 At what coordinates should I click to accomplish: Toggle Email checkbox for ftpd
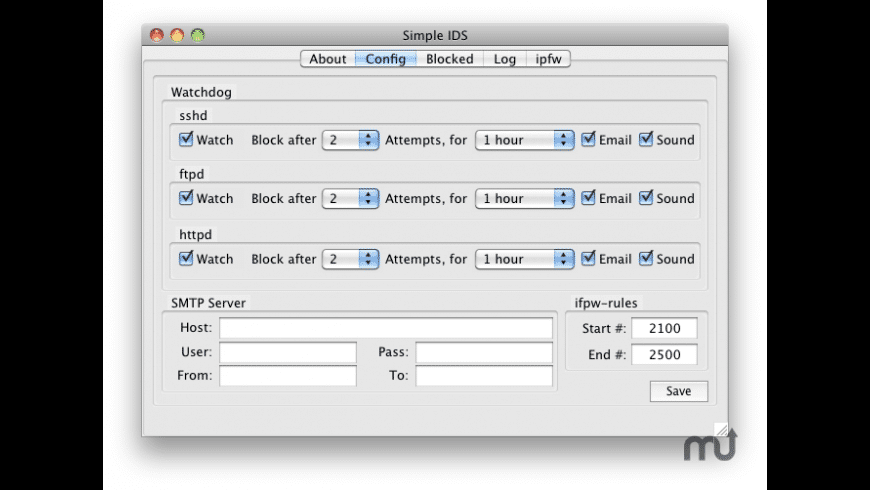coord(588,198)
